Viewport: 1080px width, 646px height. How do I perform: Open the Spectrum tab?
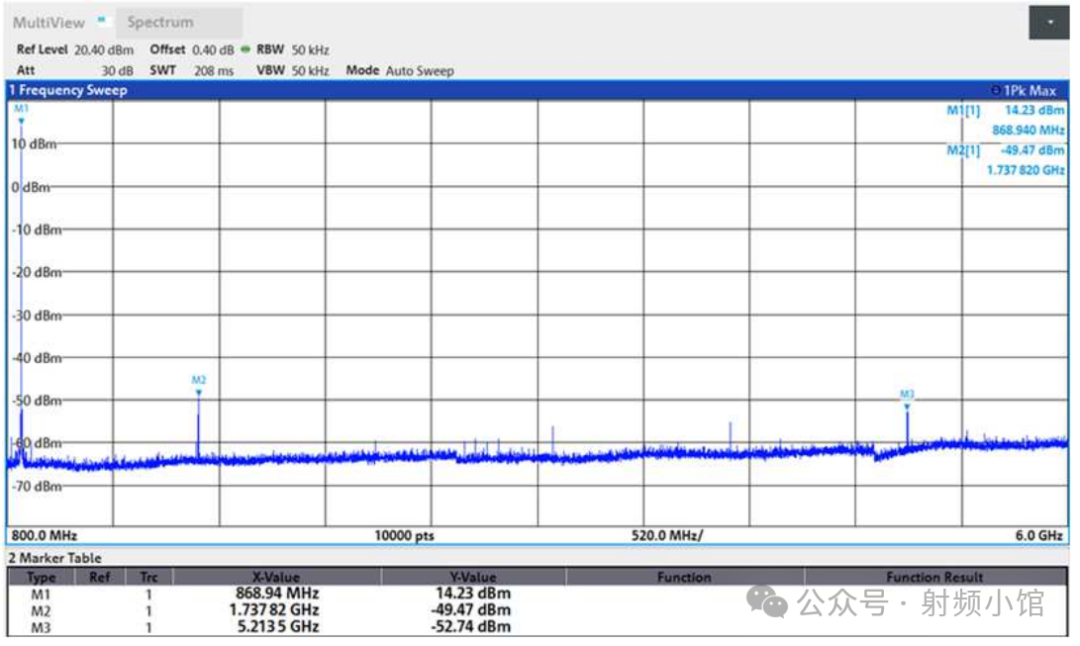(x=161, y=22)
